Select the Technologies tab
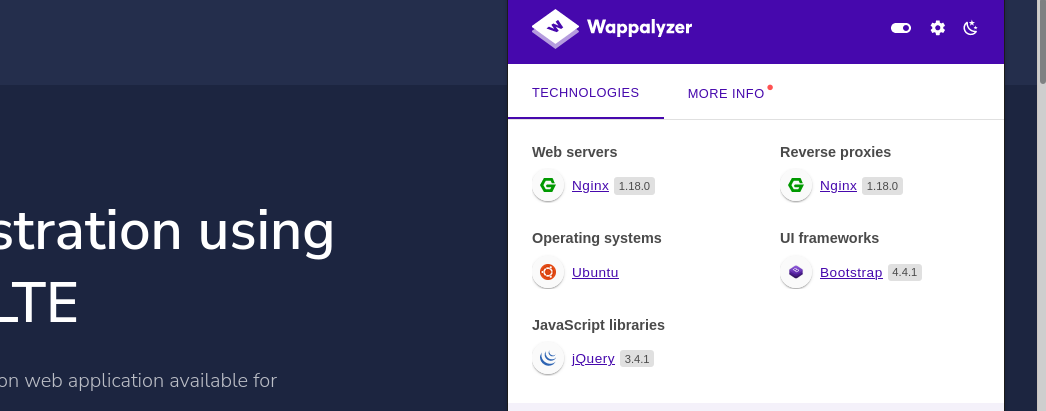This screenshot has height=411, width=1046. (585, 93)
